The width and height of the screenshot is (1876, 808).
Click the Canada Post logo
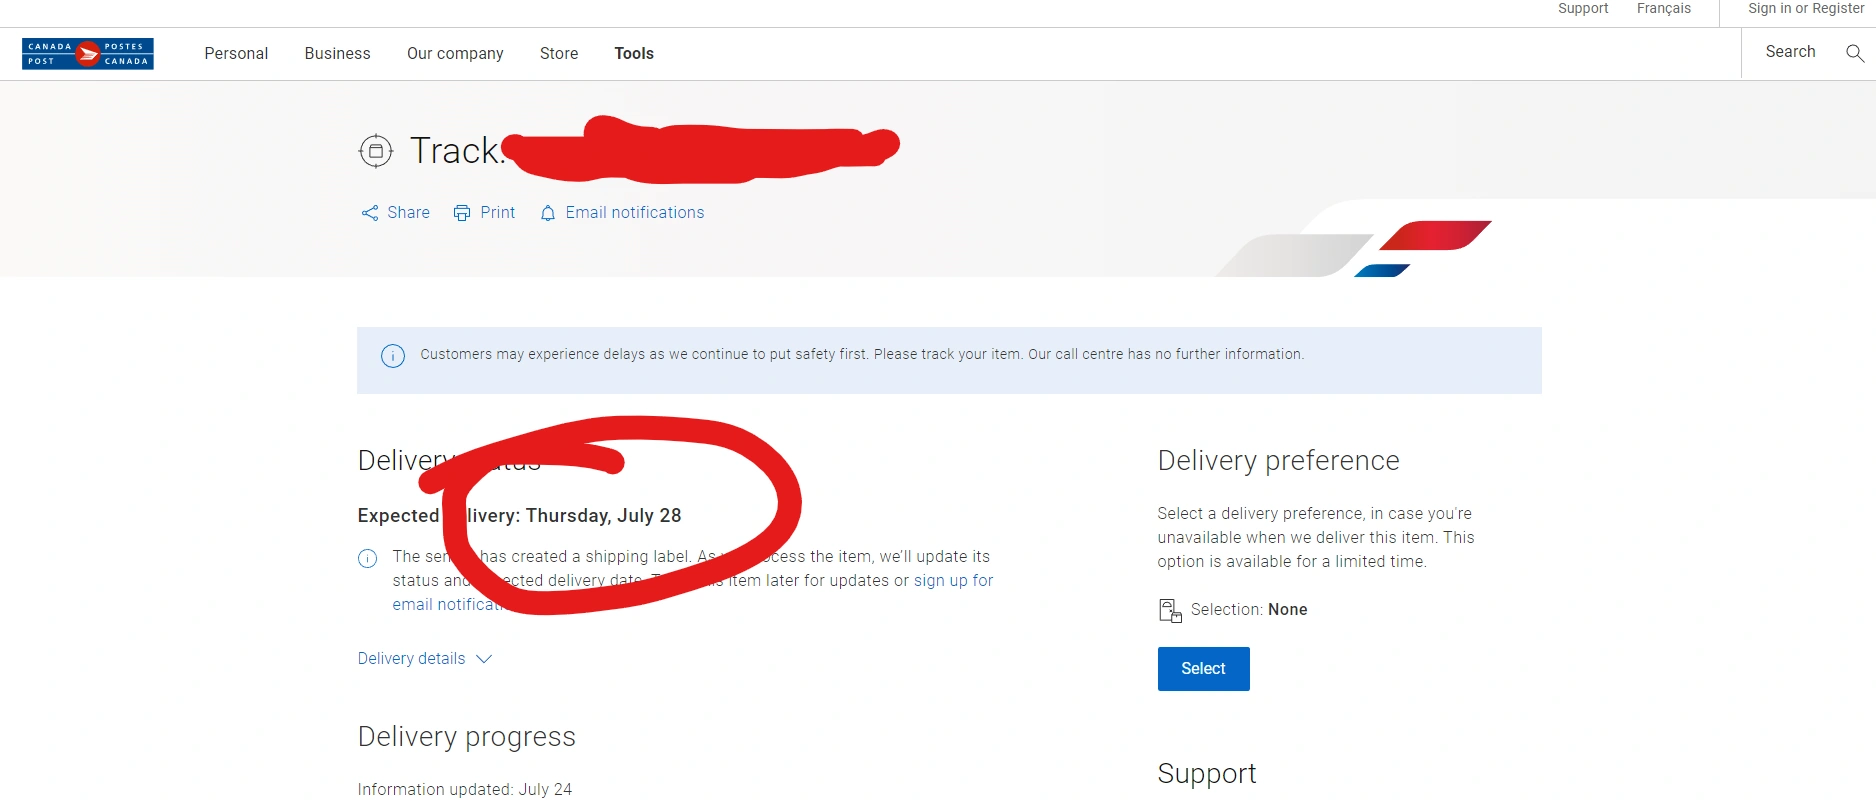[x=88, y=54]
